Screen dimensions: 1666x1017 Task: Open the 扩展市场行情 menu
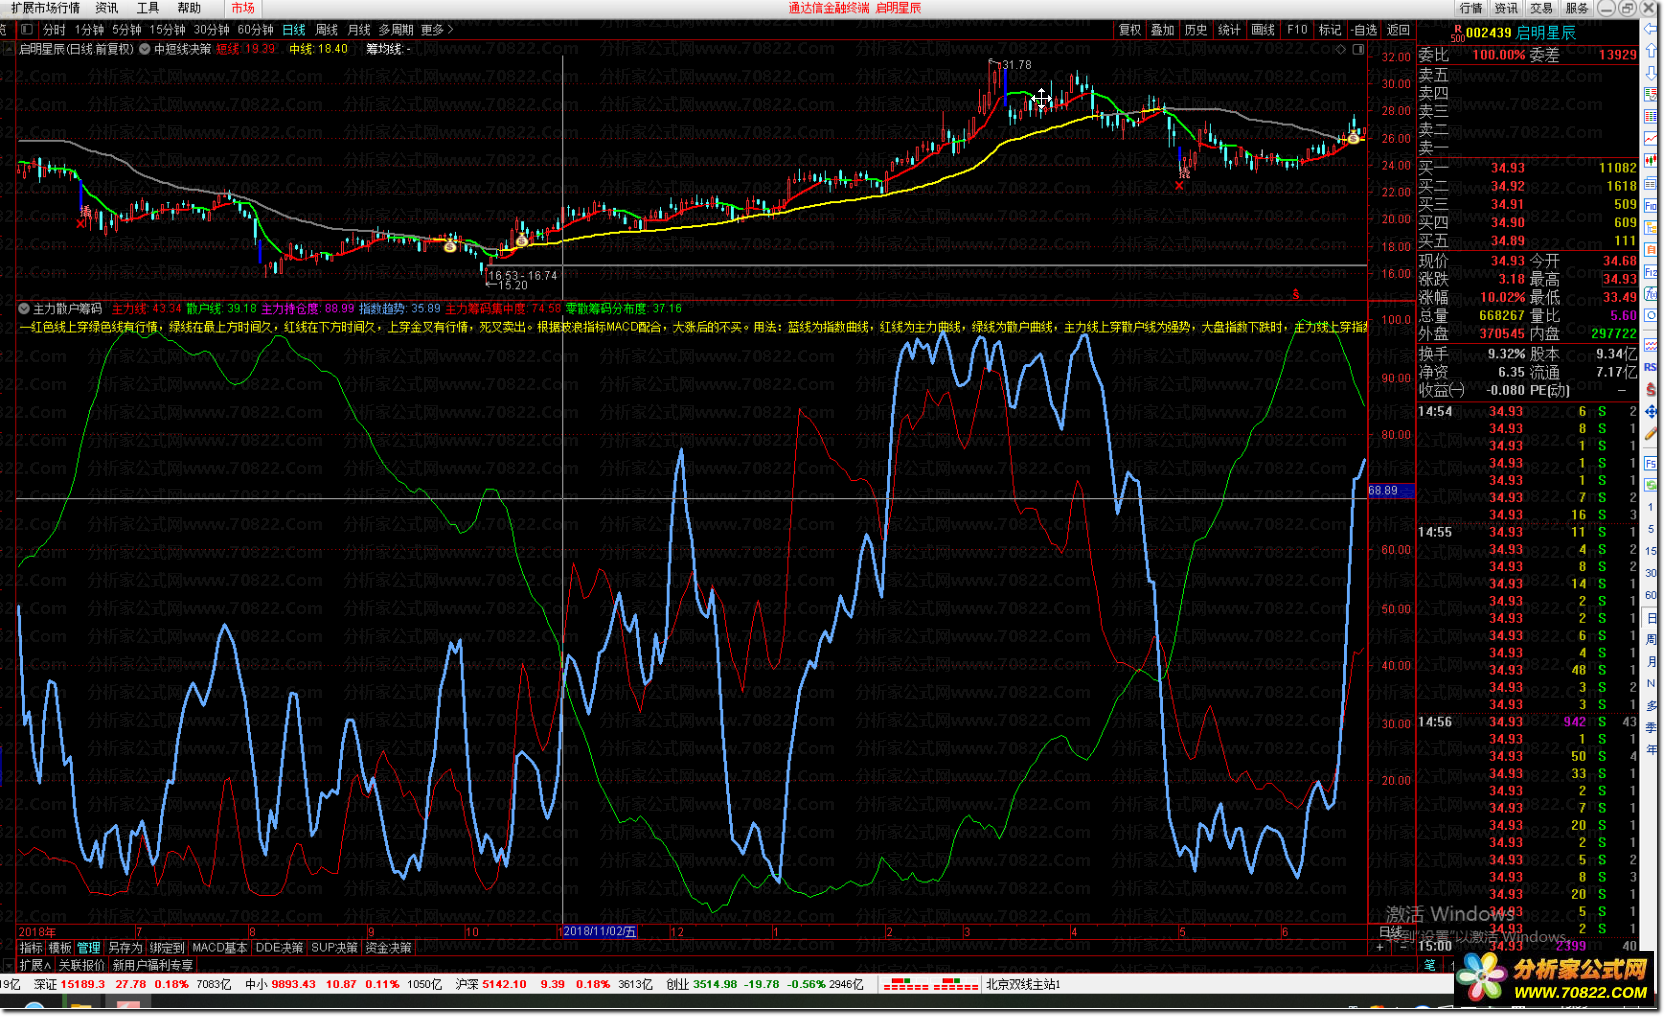(46, 8)
